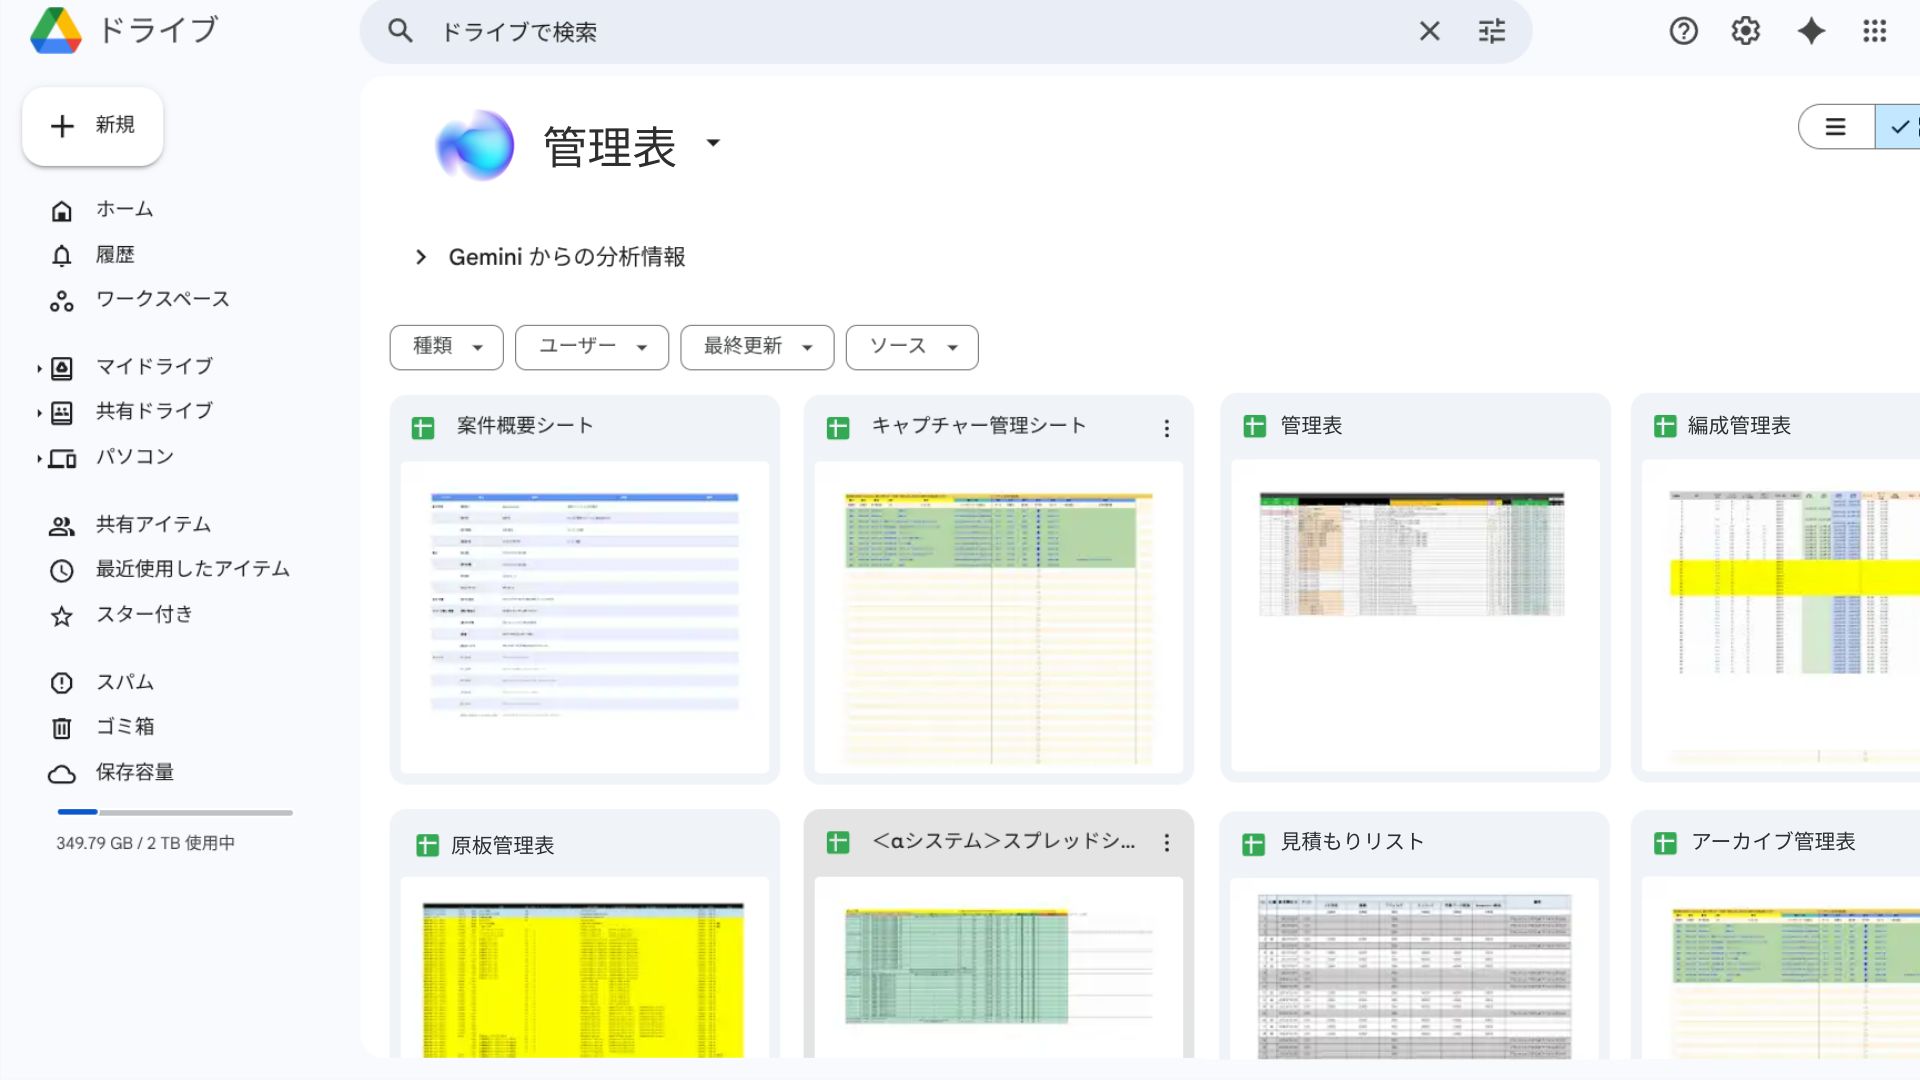This screenshot has width=1920, height=1080.
Task: Click the storage usage progress bar
Action: coord(175,812)
